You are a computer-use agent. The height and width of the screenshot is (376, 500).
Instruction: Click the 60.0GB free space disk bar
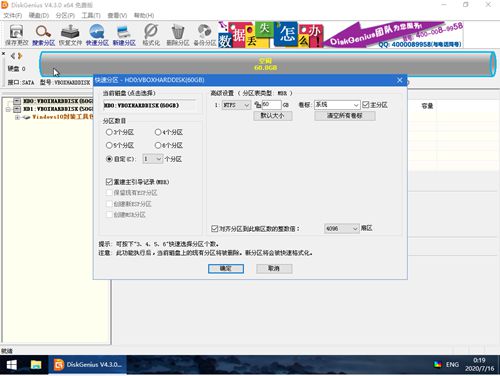(268, 64)
